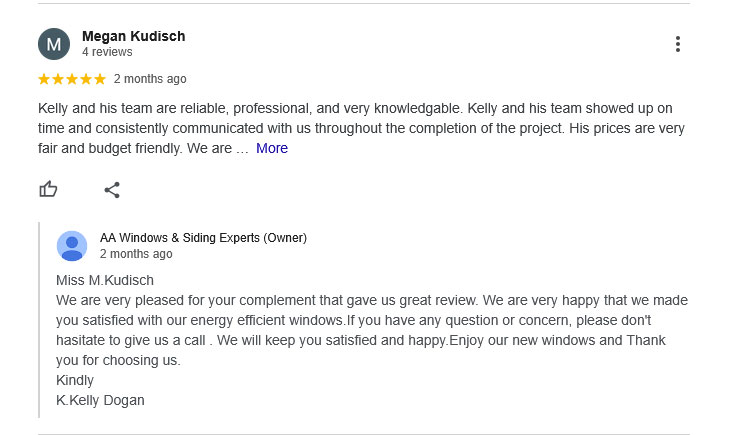Expand full review with the More link
Screen dimensions: 734x435
(272, 148)
